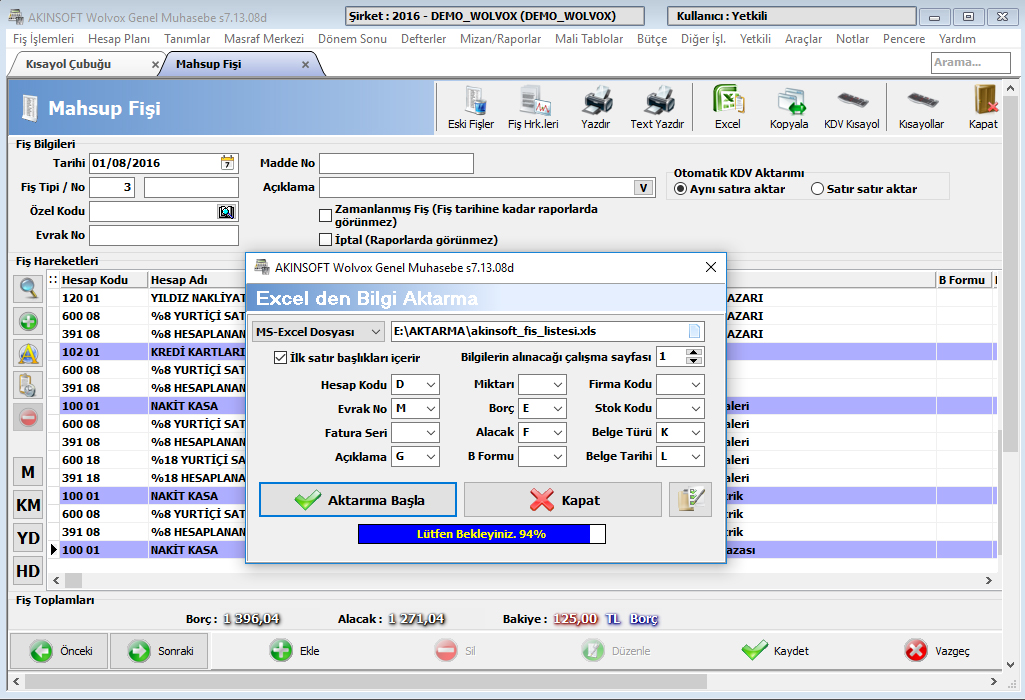
Task: Click the Önceki button
Action: 59,651
